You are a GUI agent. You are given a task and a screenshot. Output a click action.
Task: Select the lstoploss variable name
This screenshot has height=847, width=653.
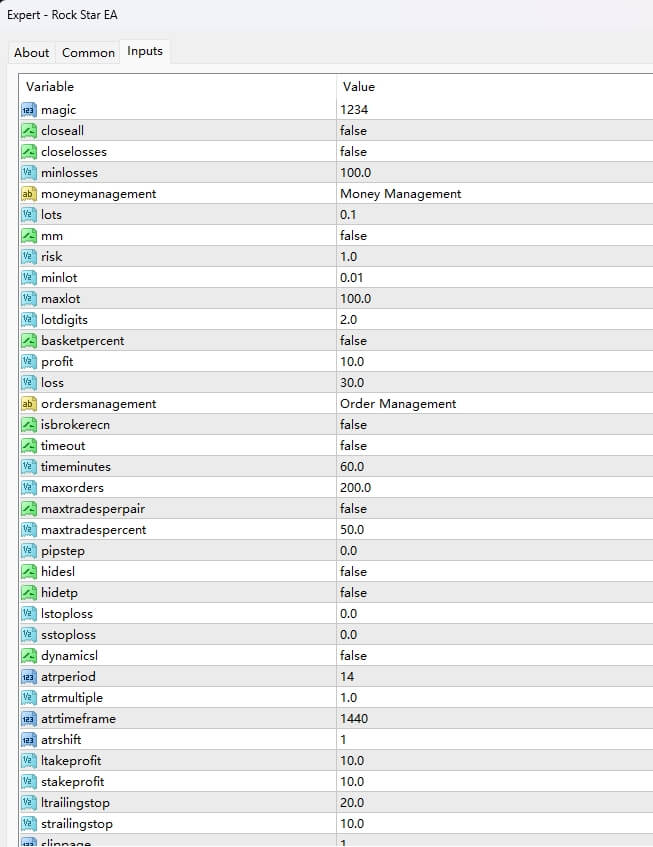[67, 615]
